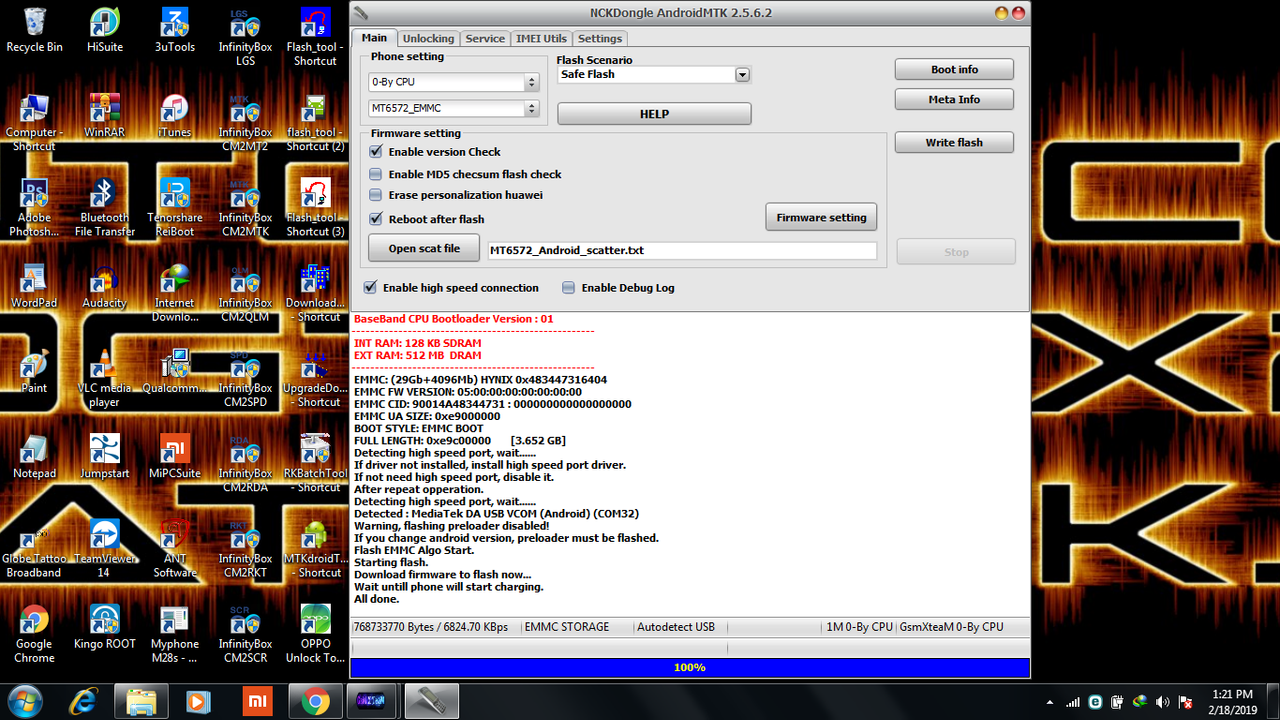Image resolution: width=1280 pixels, height=720 pixels.
Task: Open Jumpstart desktop icon
Action: pos(104,457)
